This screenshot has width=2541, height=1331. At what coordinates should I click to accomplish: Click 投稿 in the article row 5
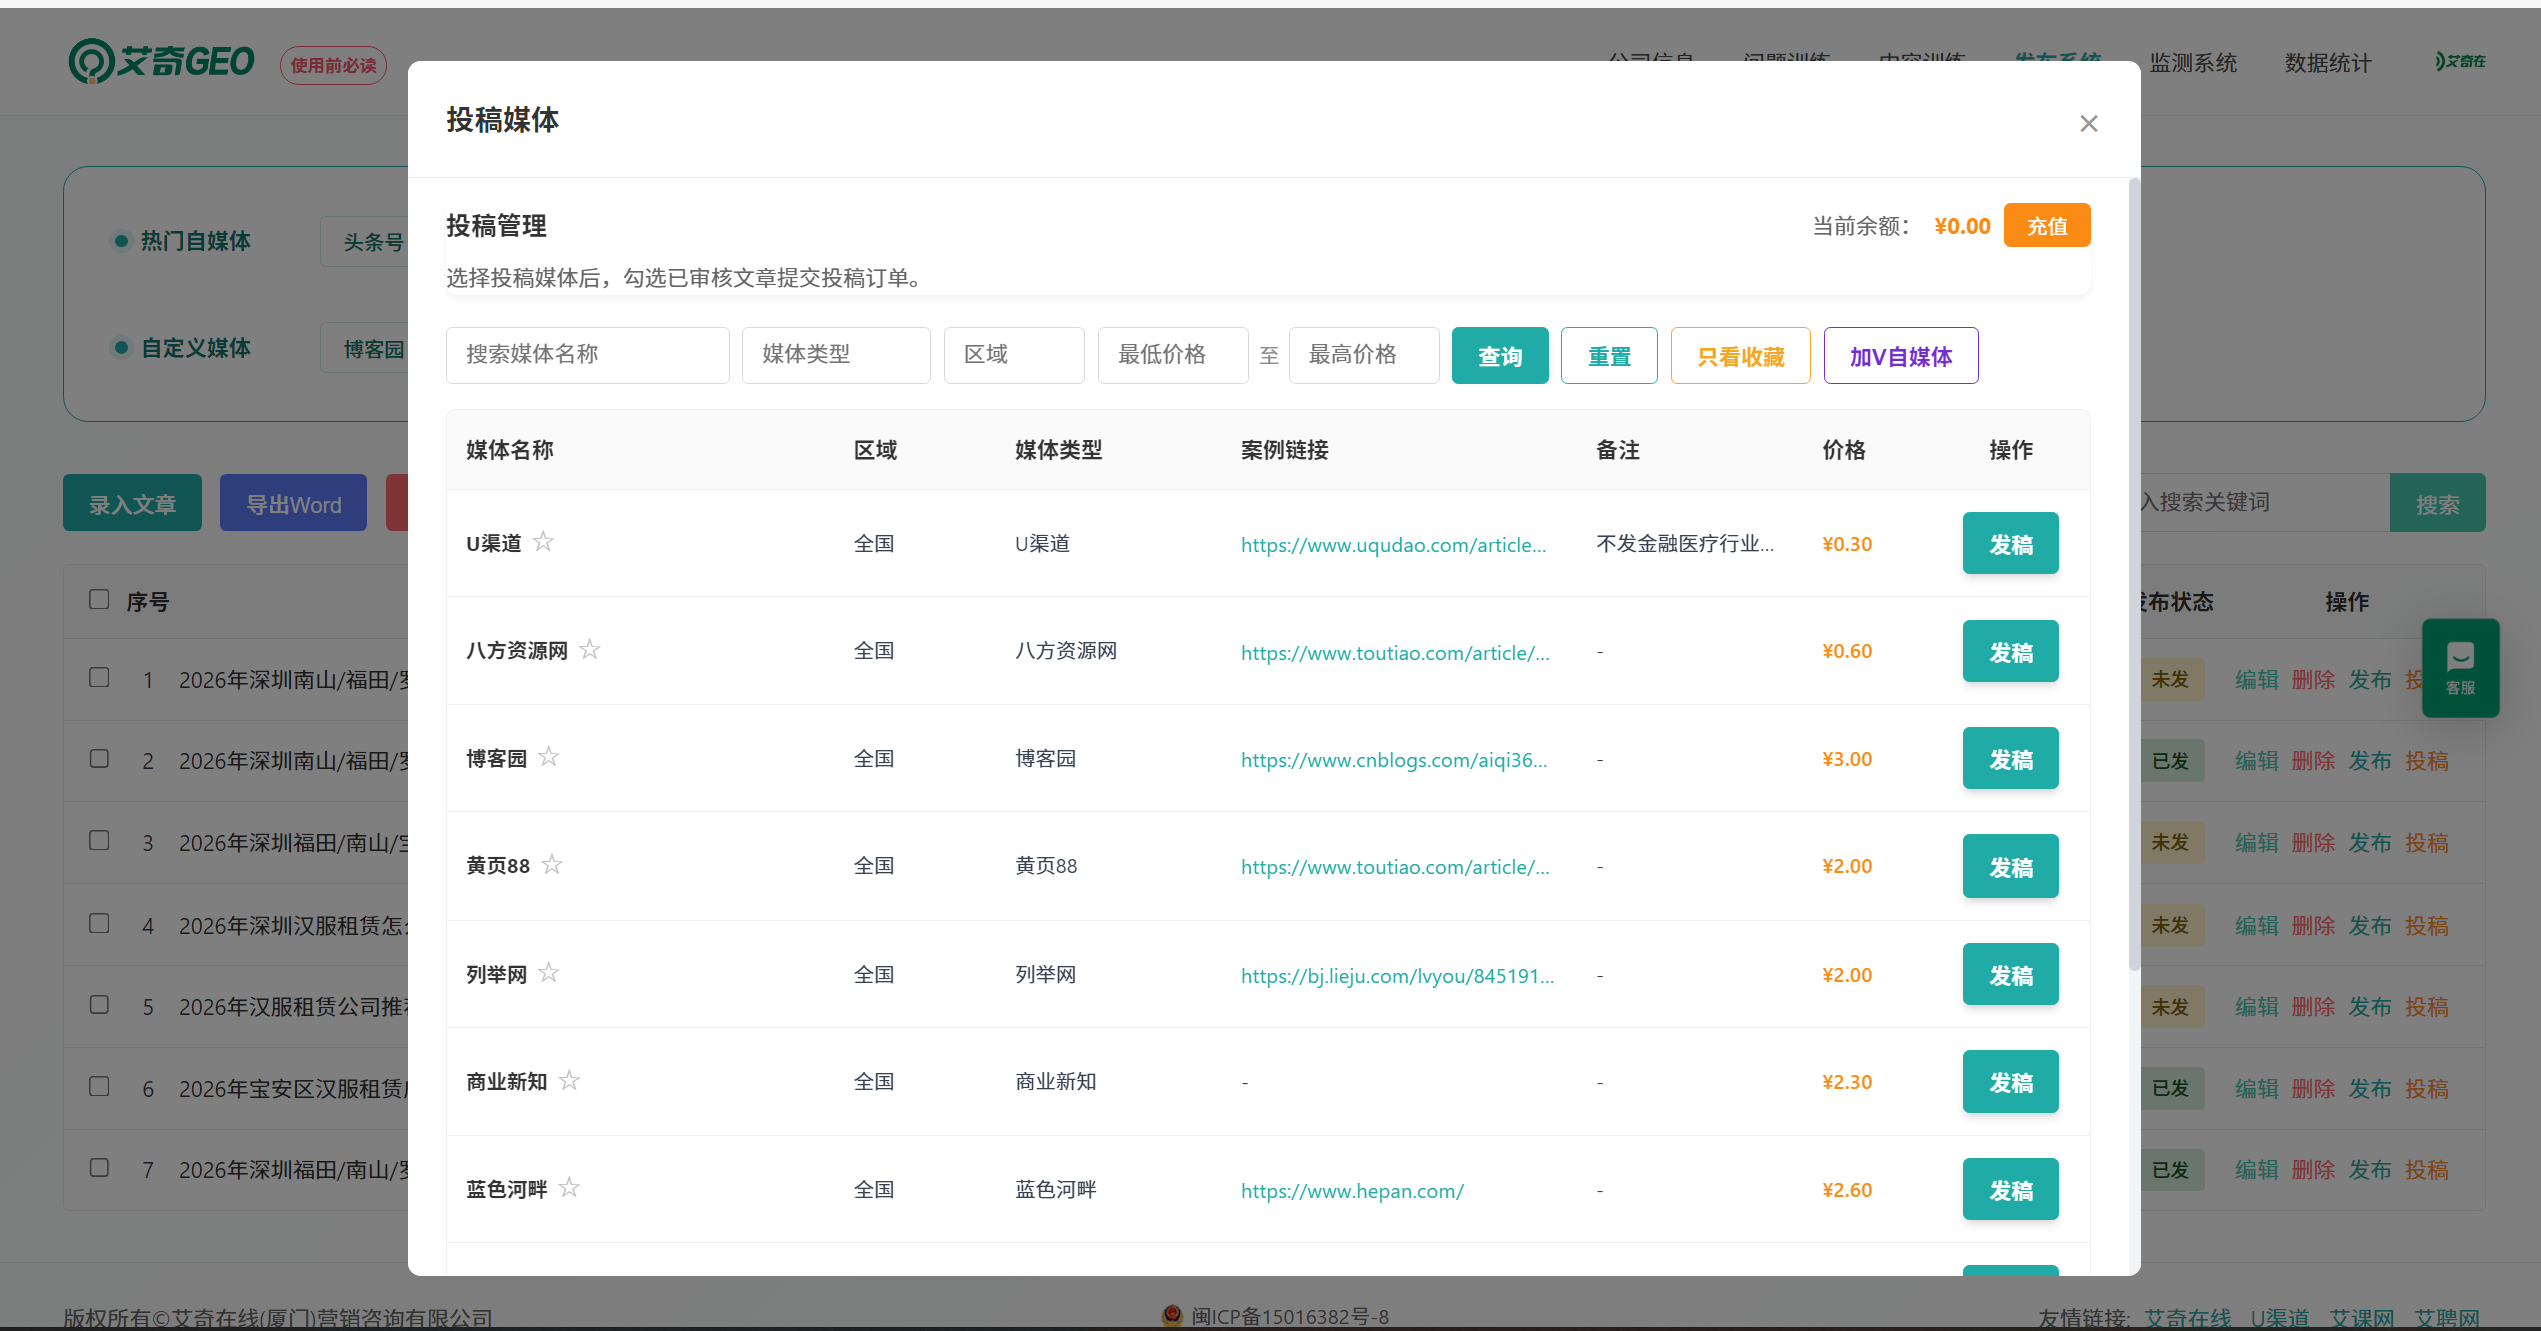coord(2427,1007)
